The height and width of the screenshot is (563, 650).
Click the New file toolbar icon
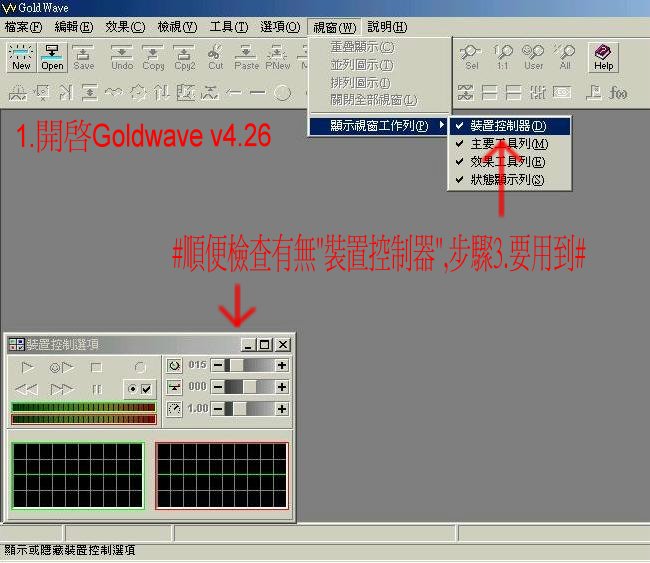21,58
